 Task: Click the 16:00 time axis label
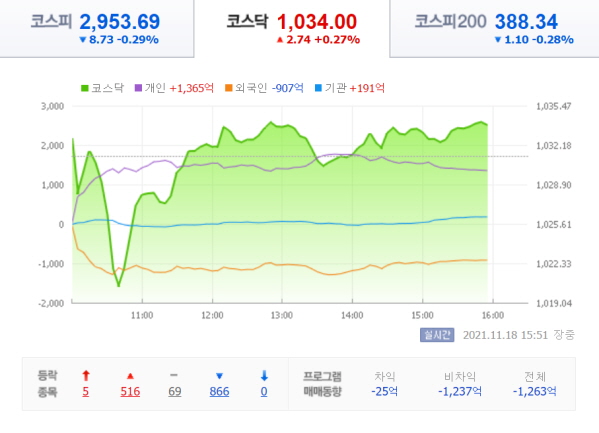pyautogui.click(x=492, y=315)
